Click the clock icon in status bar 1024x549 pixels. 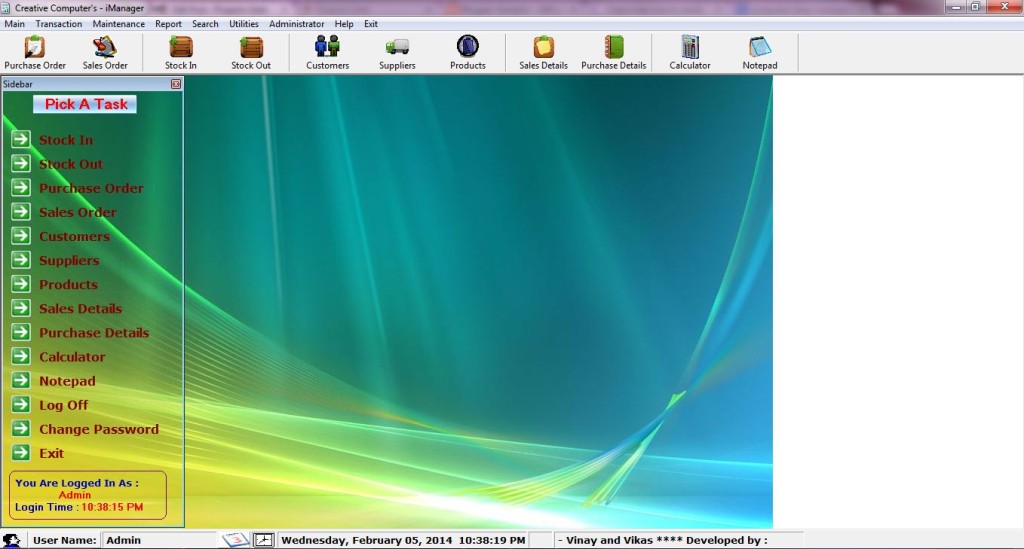[263, 540]
